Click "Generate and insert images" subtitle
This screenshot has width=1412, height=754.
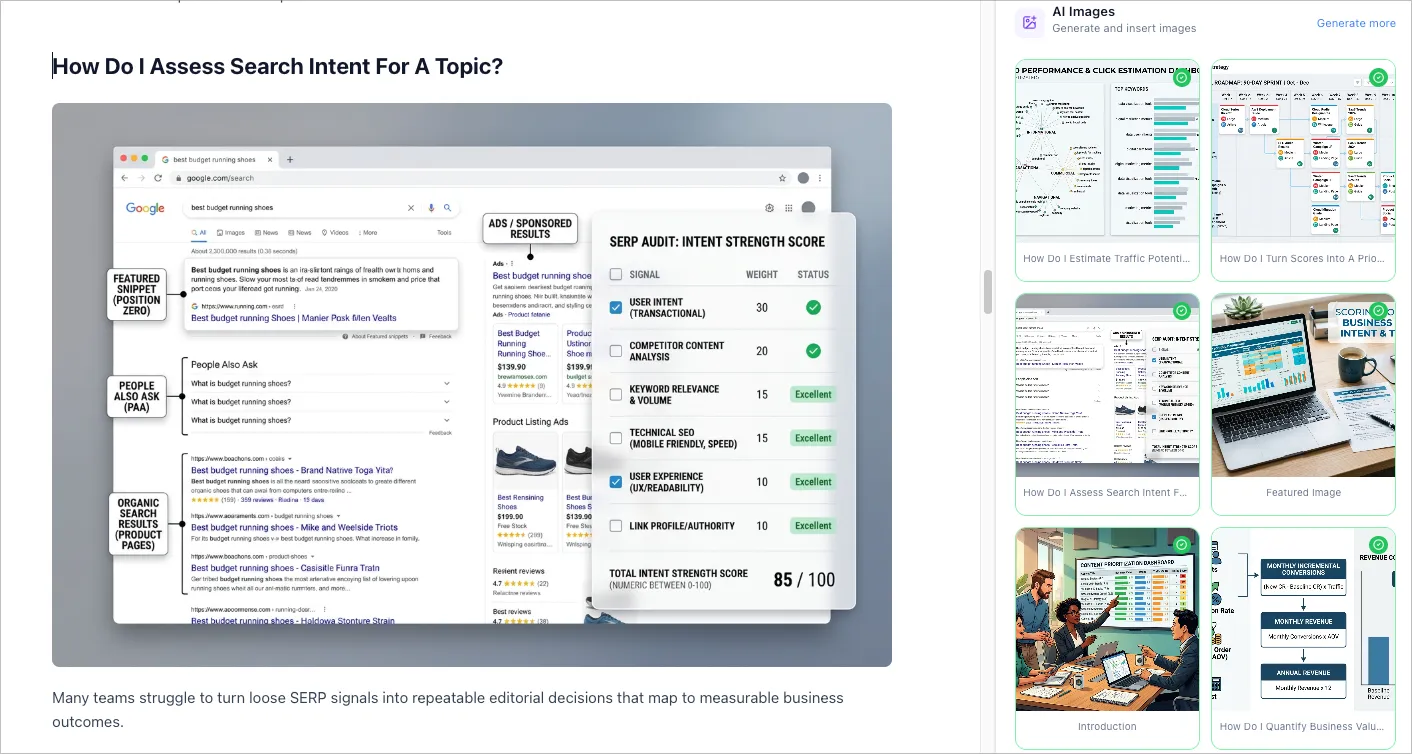[x=1124, y=28]
